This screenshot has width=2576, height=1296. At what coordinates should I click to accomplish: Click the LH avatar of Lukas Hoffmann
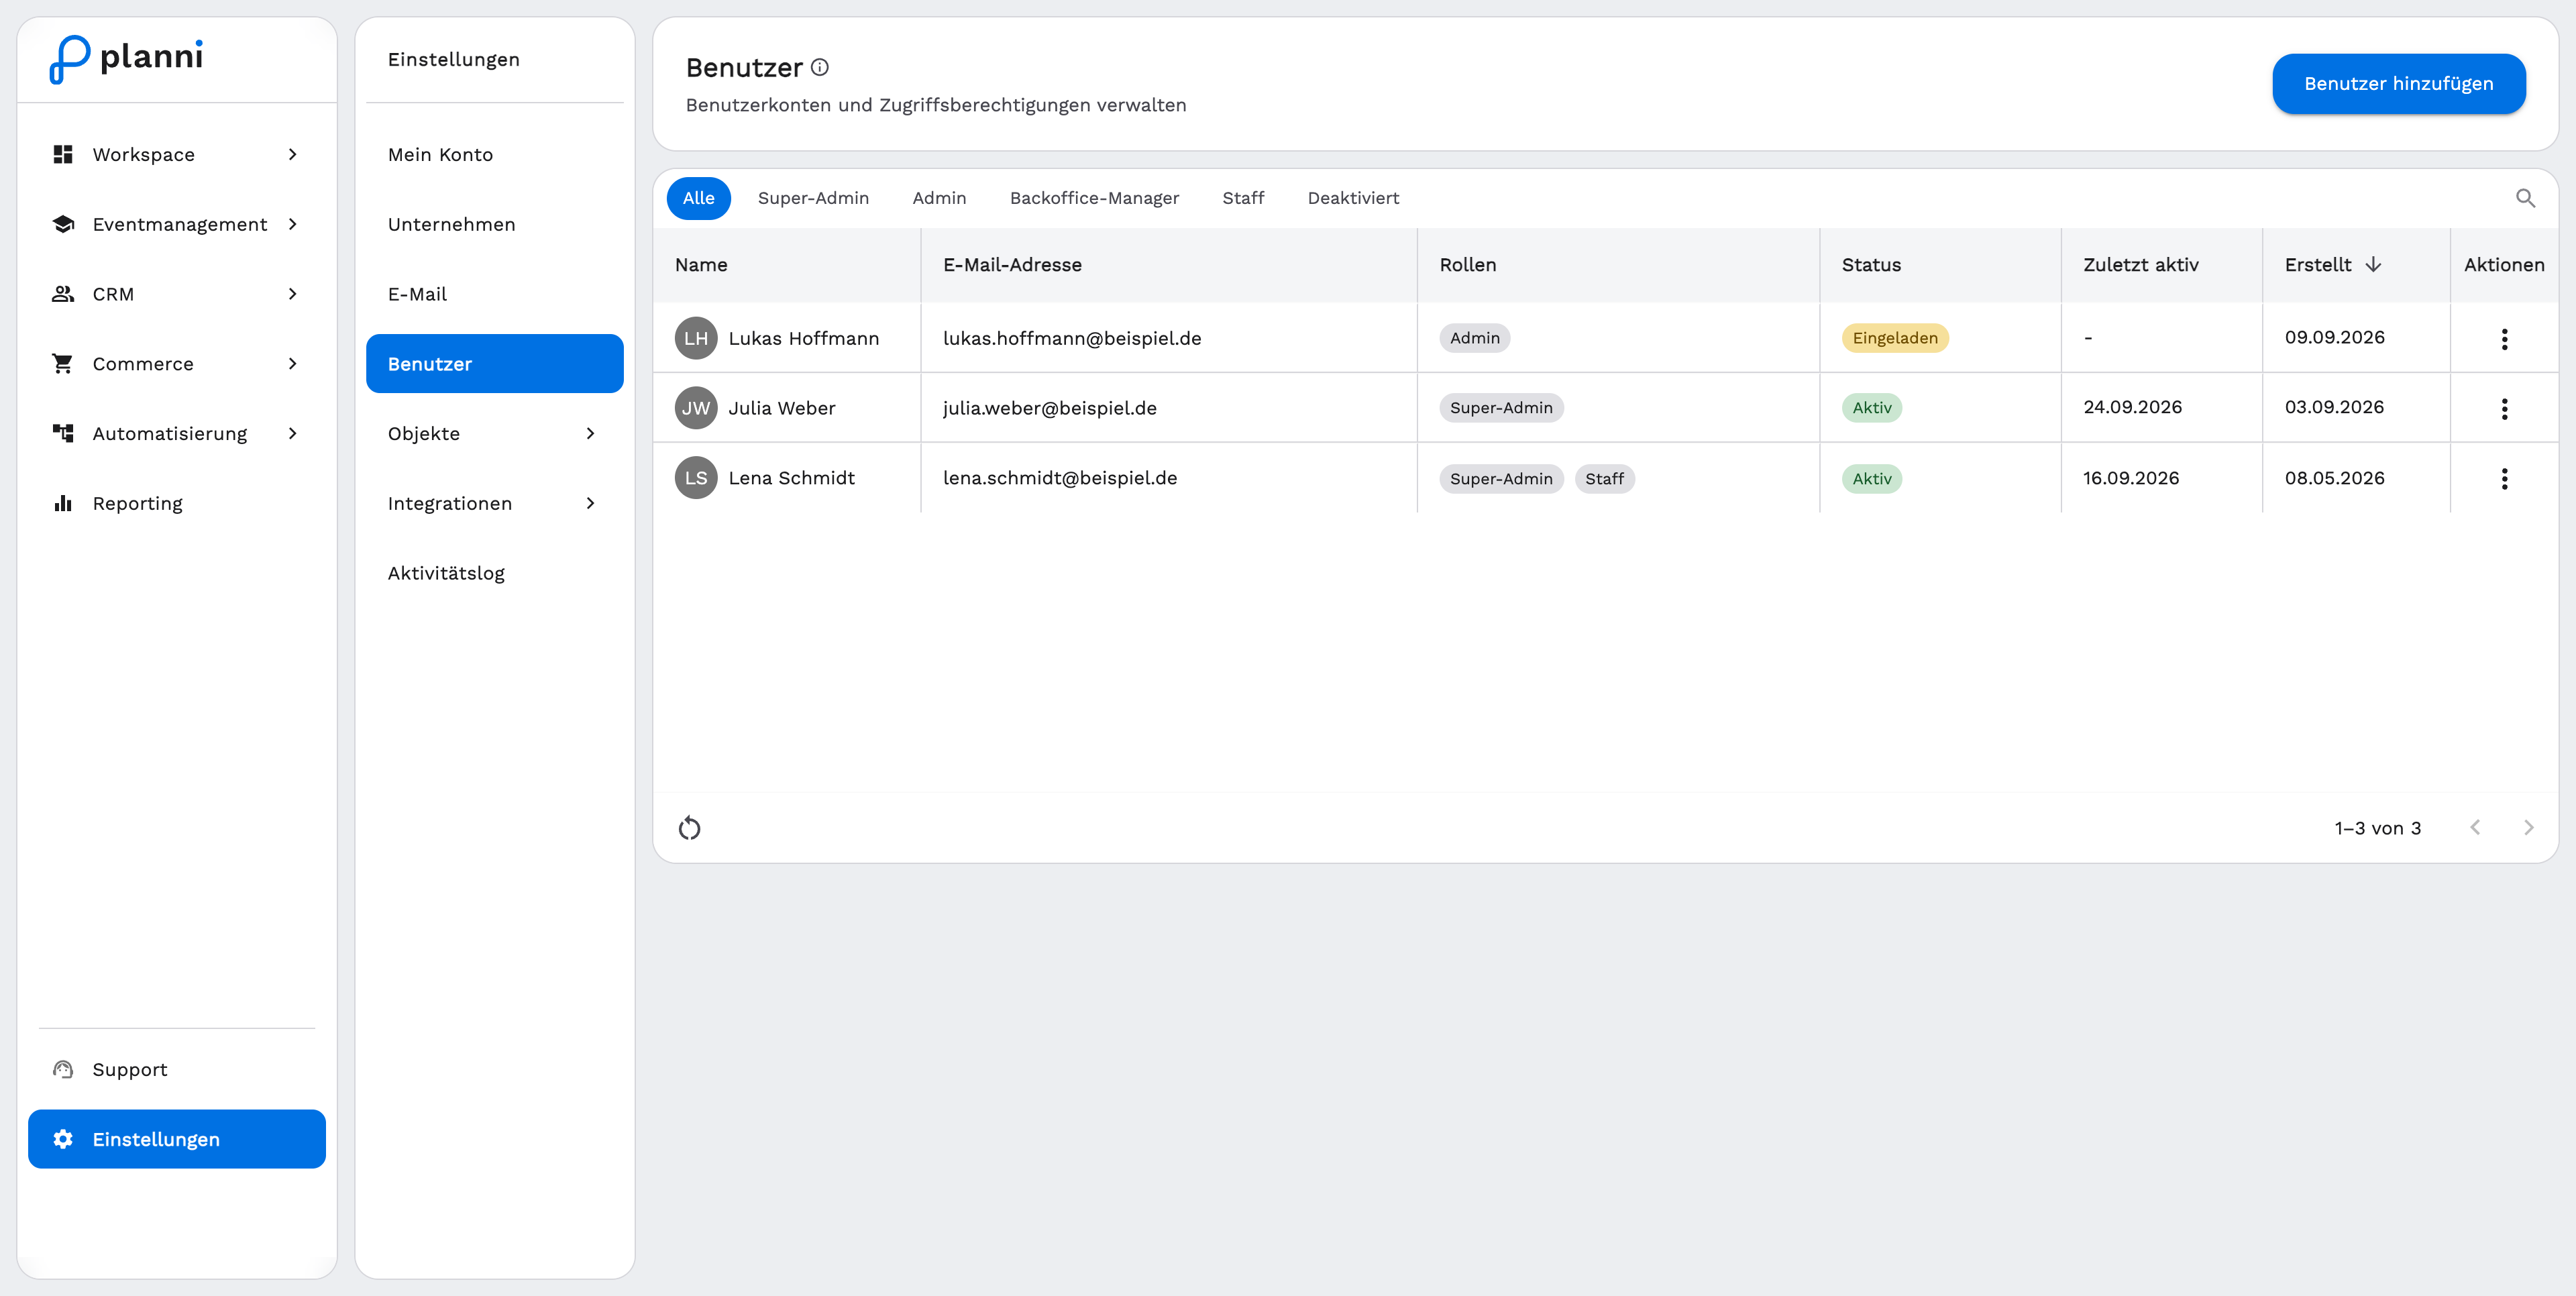696,338
